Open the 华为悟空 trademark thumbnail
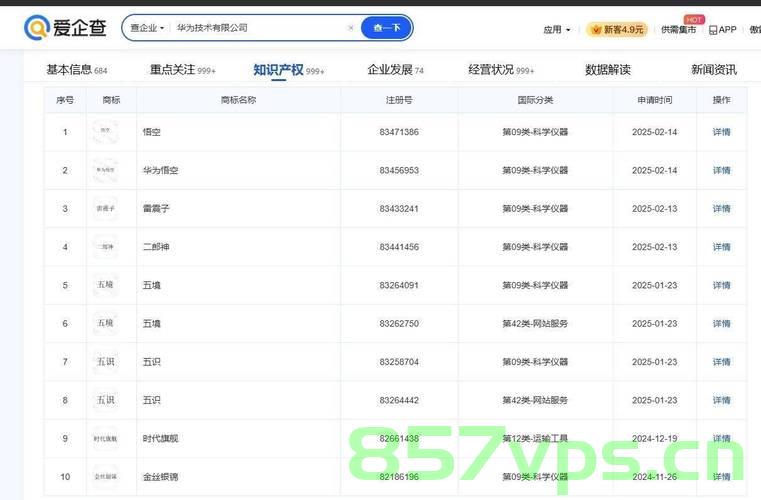Viewport: 761px width, 500px height. [105, 170]
